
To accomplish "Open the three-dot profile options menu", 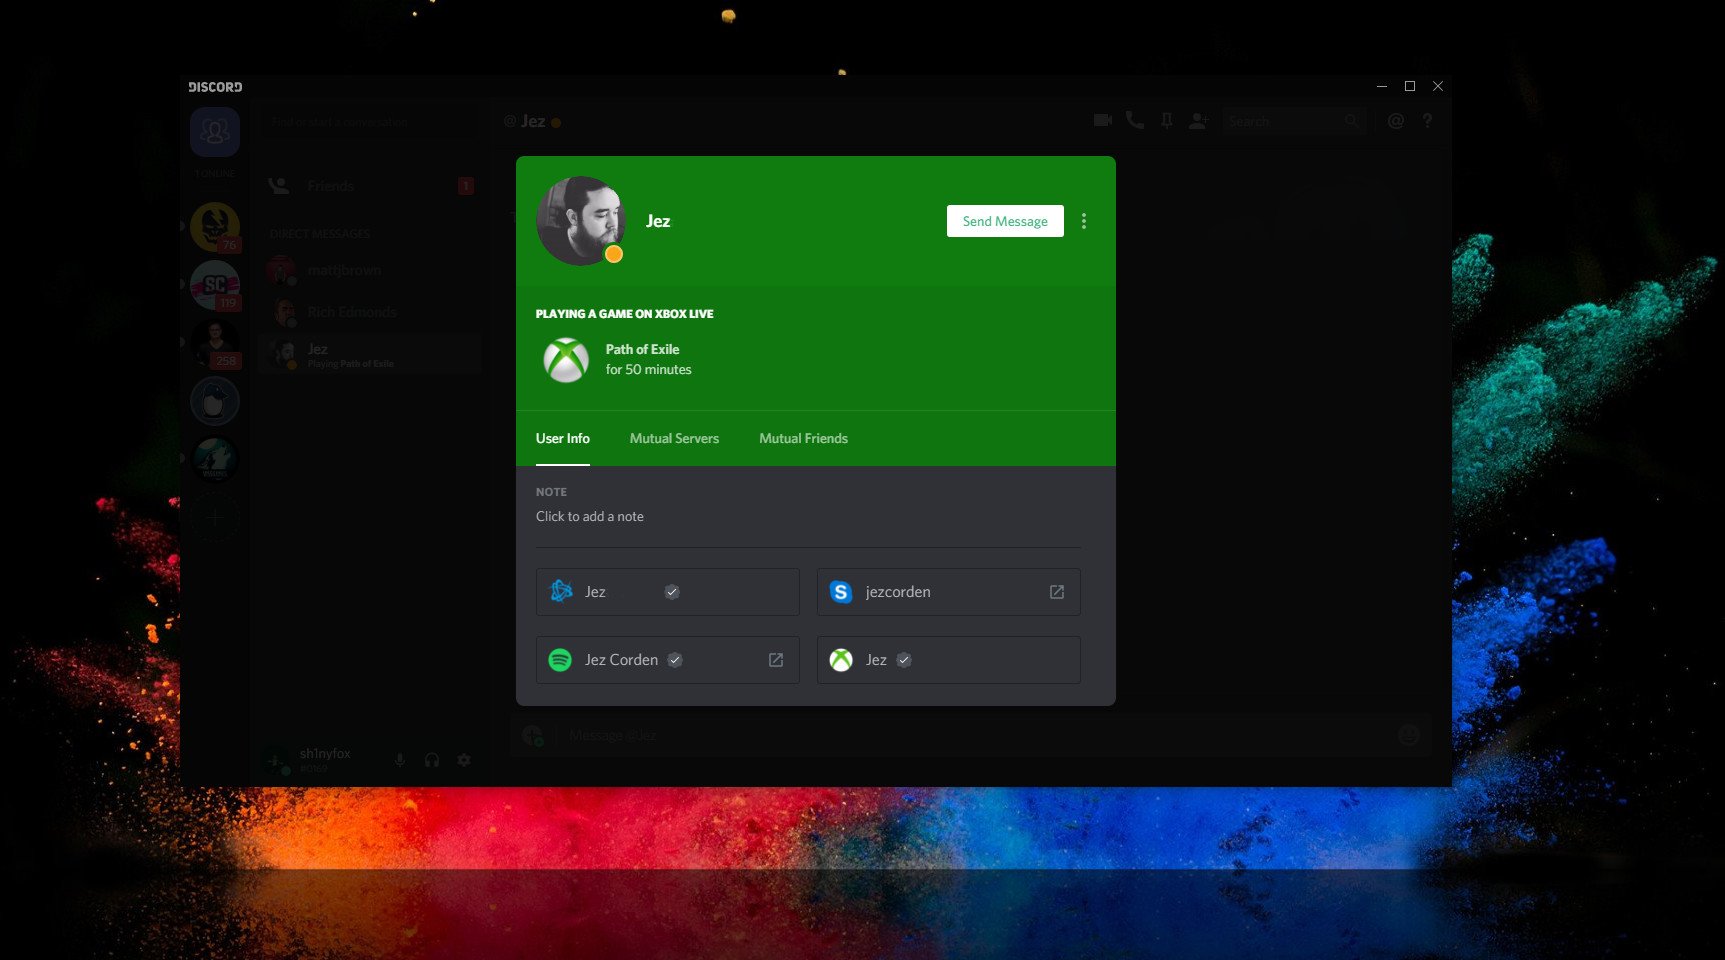I will tap(1084, 221).
